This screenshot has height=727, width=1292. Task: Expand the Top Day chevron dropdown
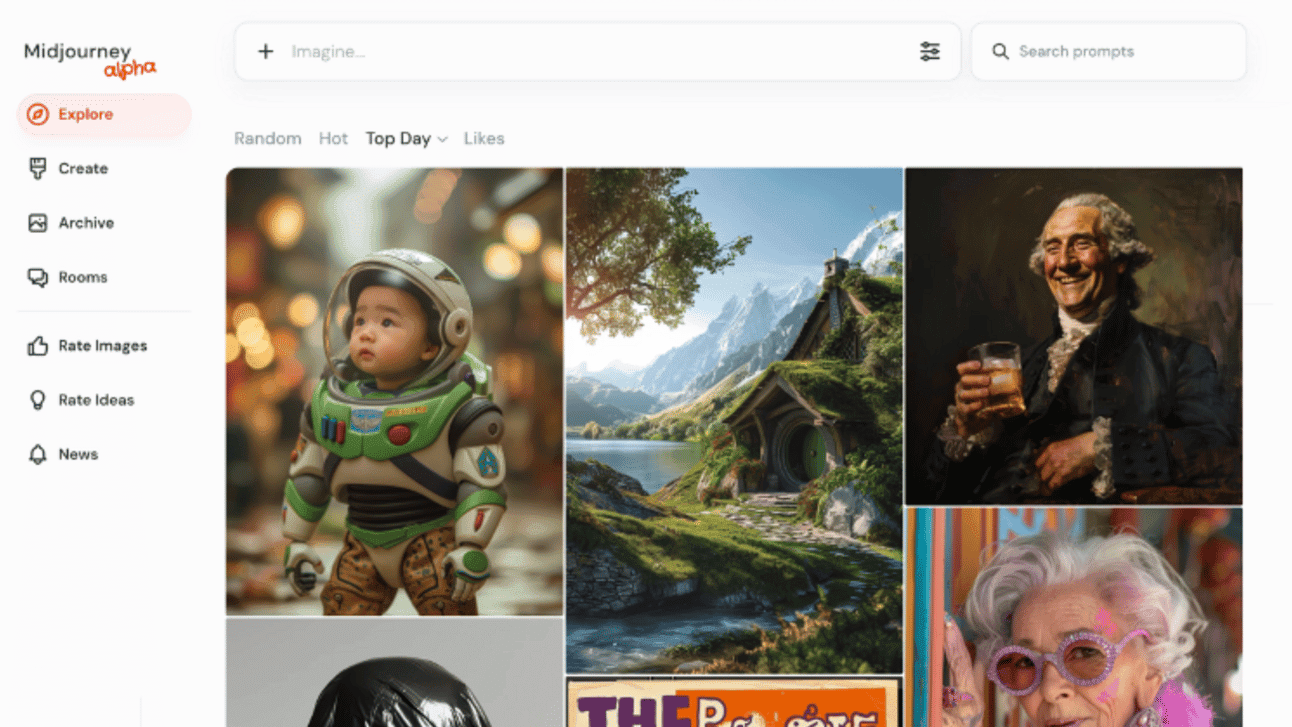pos(442,140)
